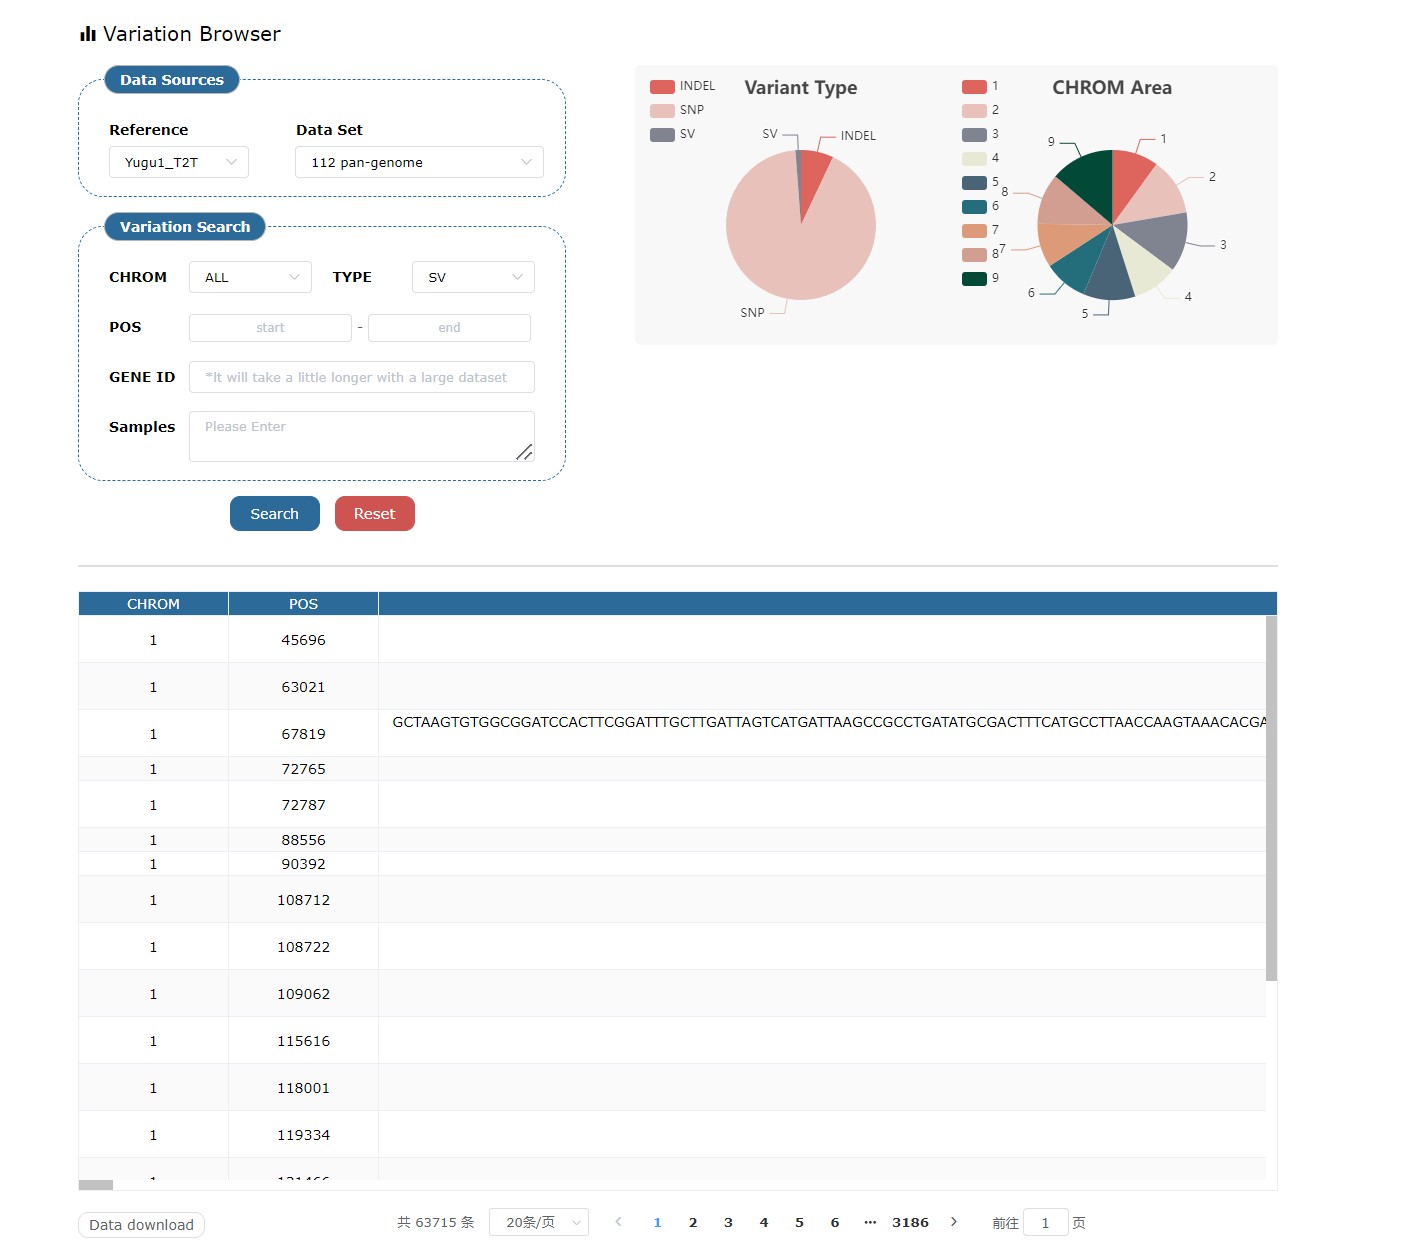Viewport: 1401px width, 1247px height.
Task: Click the Search button
Action: point(275,513)
